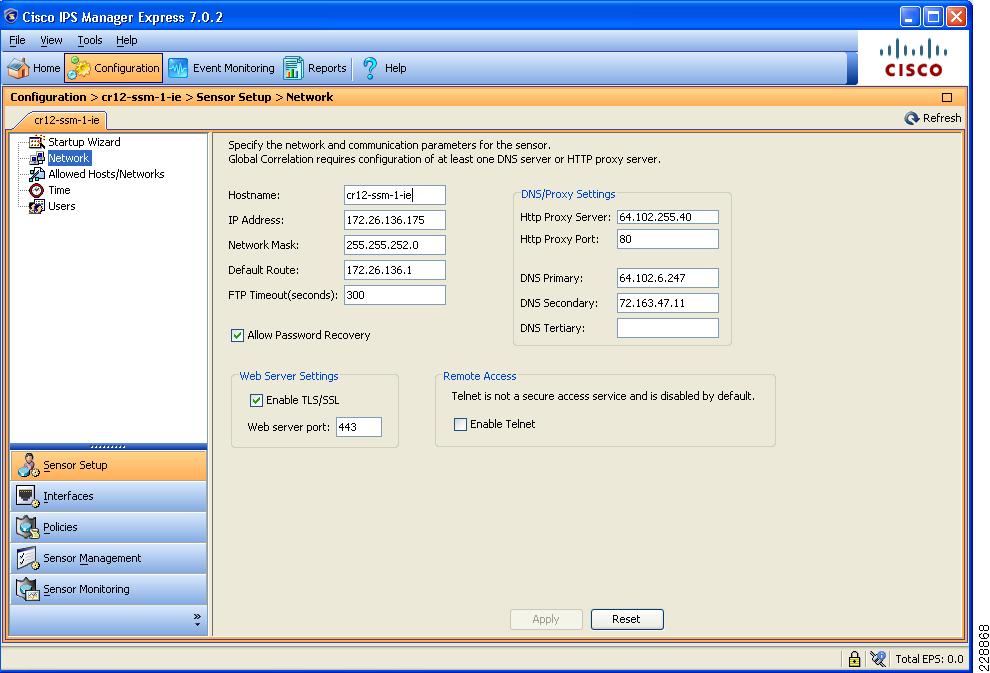Click the Total EPS status text
Image resolution: width=990 pixels, height=673 pixels.
coord(929,659)
